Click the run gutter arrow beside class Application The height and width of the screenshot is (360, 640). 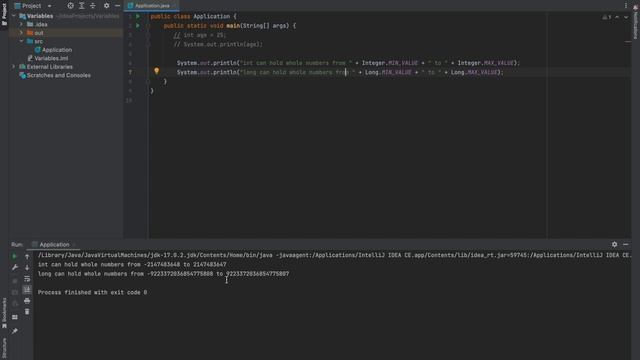[x=138, y=16]
